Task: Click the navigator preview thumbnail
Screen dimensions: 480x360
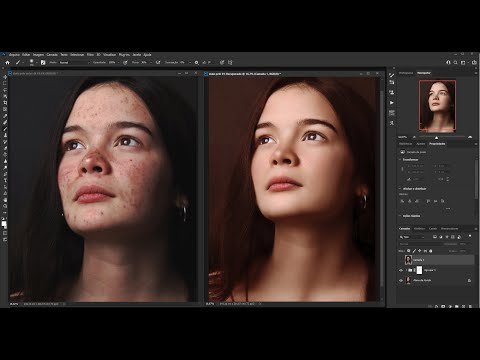Action: click(437, 105)
